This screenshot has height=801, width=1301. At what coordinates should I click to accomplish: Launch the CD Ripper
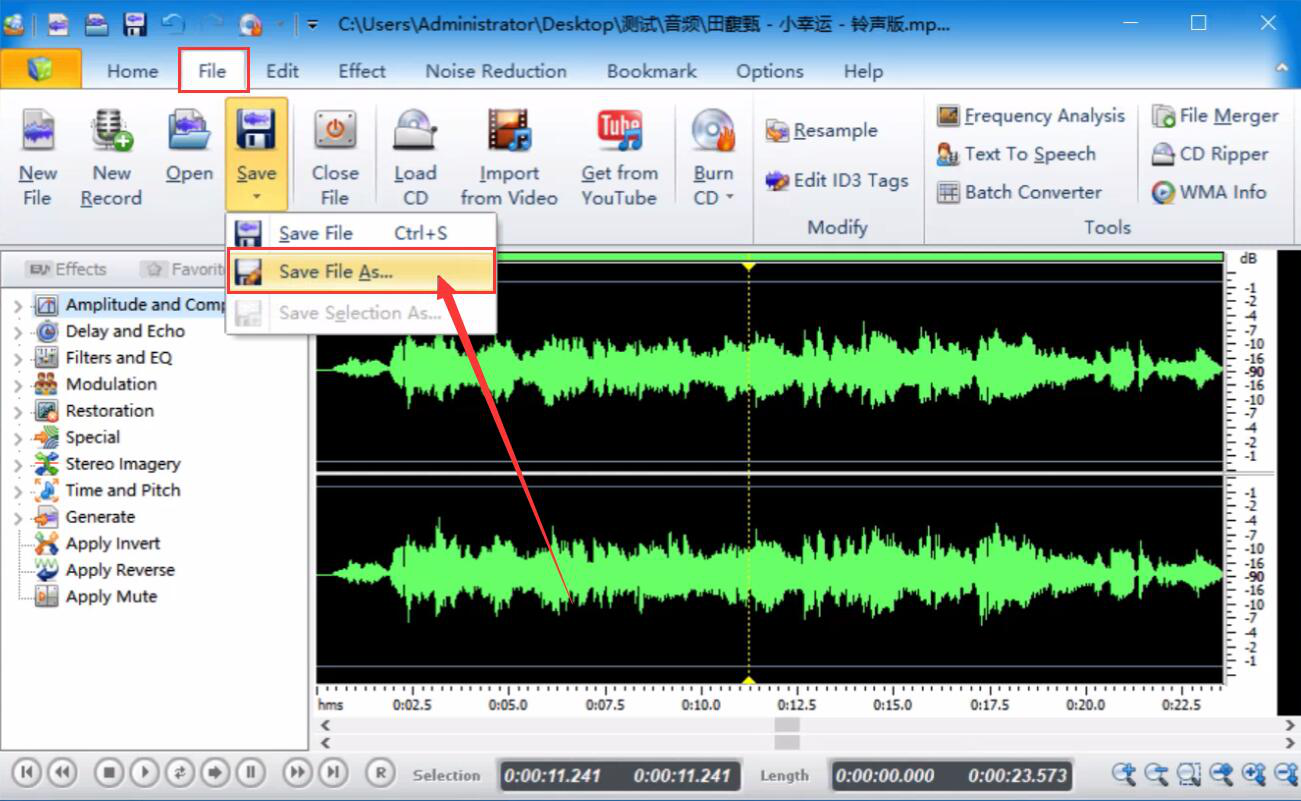coord(1210,154)
